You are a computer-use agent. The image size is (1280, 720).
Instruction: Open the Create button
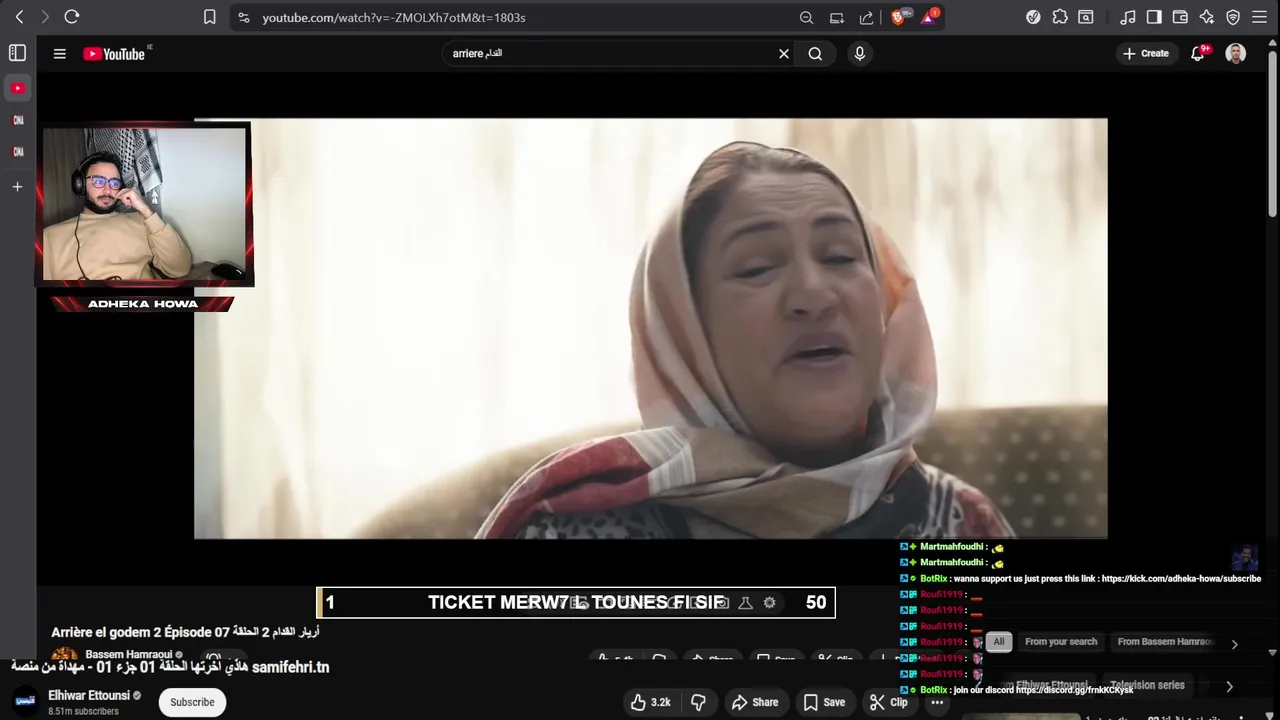coord(1146,54)
